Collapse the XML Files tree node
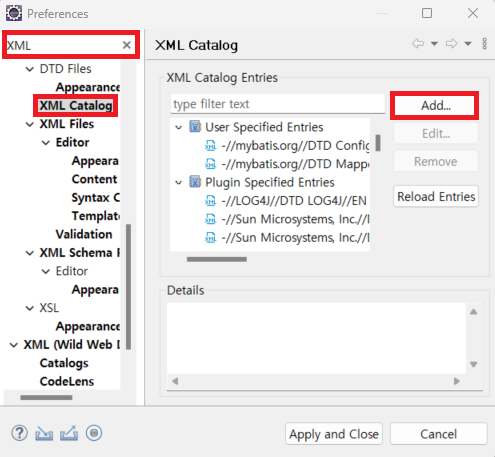The width and height of the screenshot is (495, 457). tap(30, 124)
